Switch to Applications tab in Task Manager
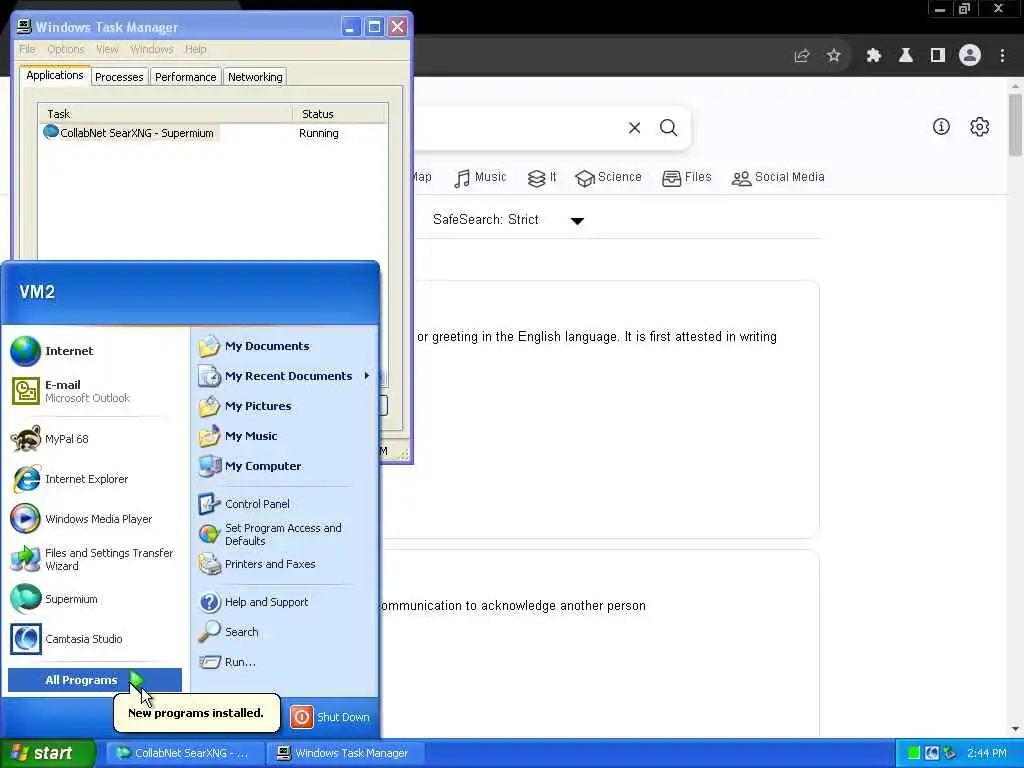1024x768 pixels. click(x=55, y=75)
